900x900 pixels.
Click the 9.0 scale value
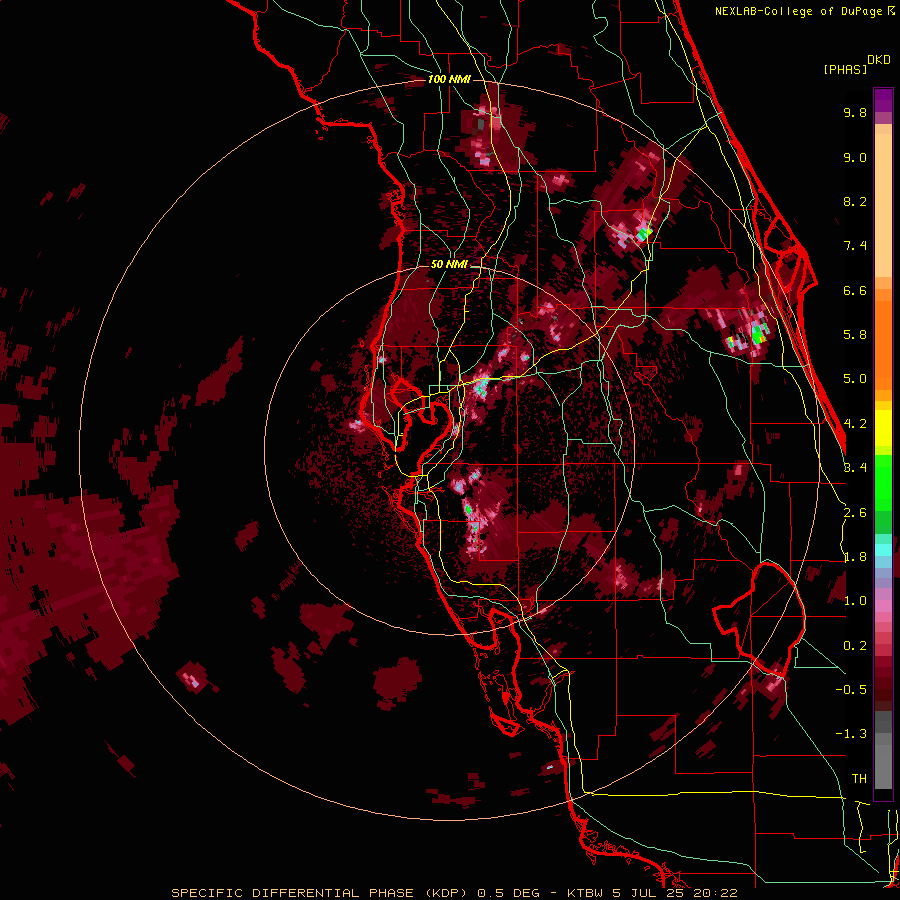[855, 157]
